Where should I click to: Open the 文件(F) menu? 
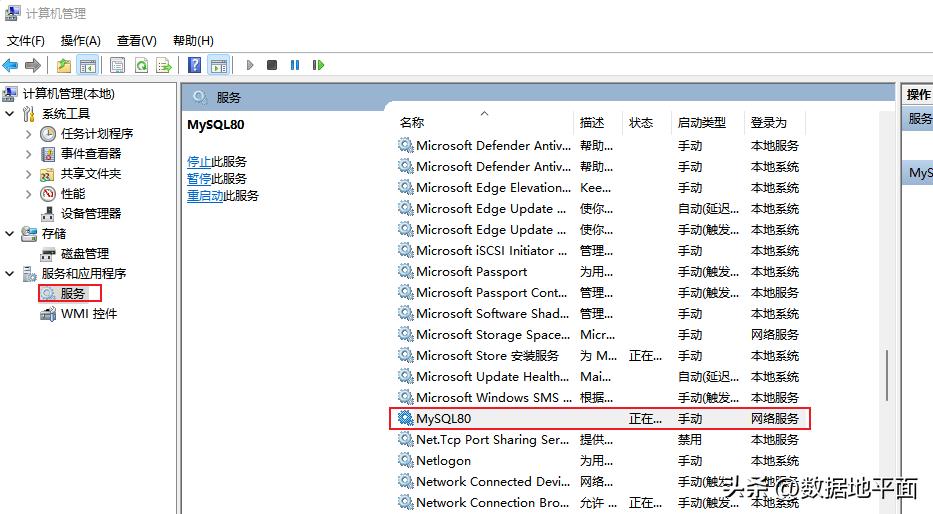click(x=26, y=40)
